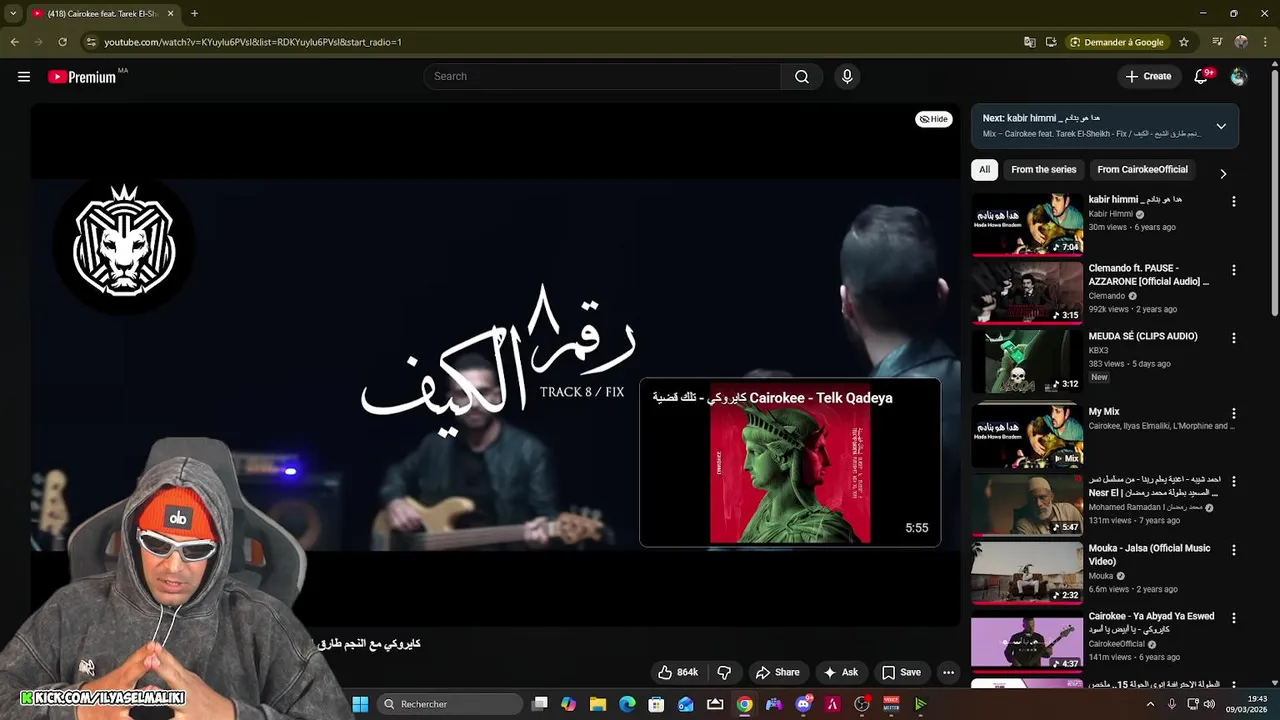Click Demander à Google button
The height and width of the screenshot is (720, 1280).
[1117, 42]
